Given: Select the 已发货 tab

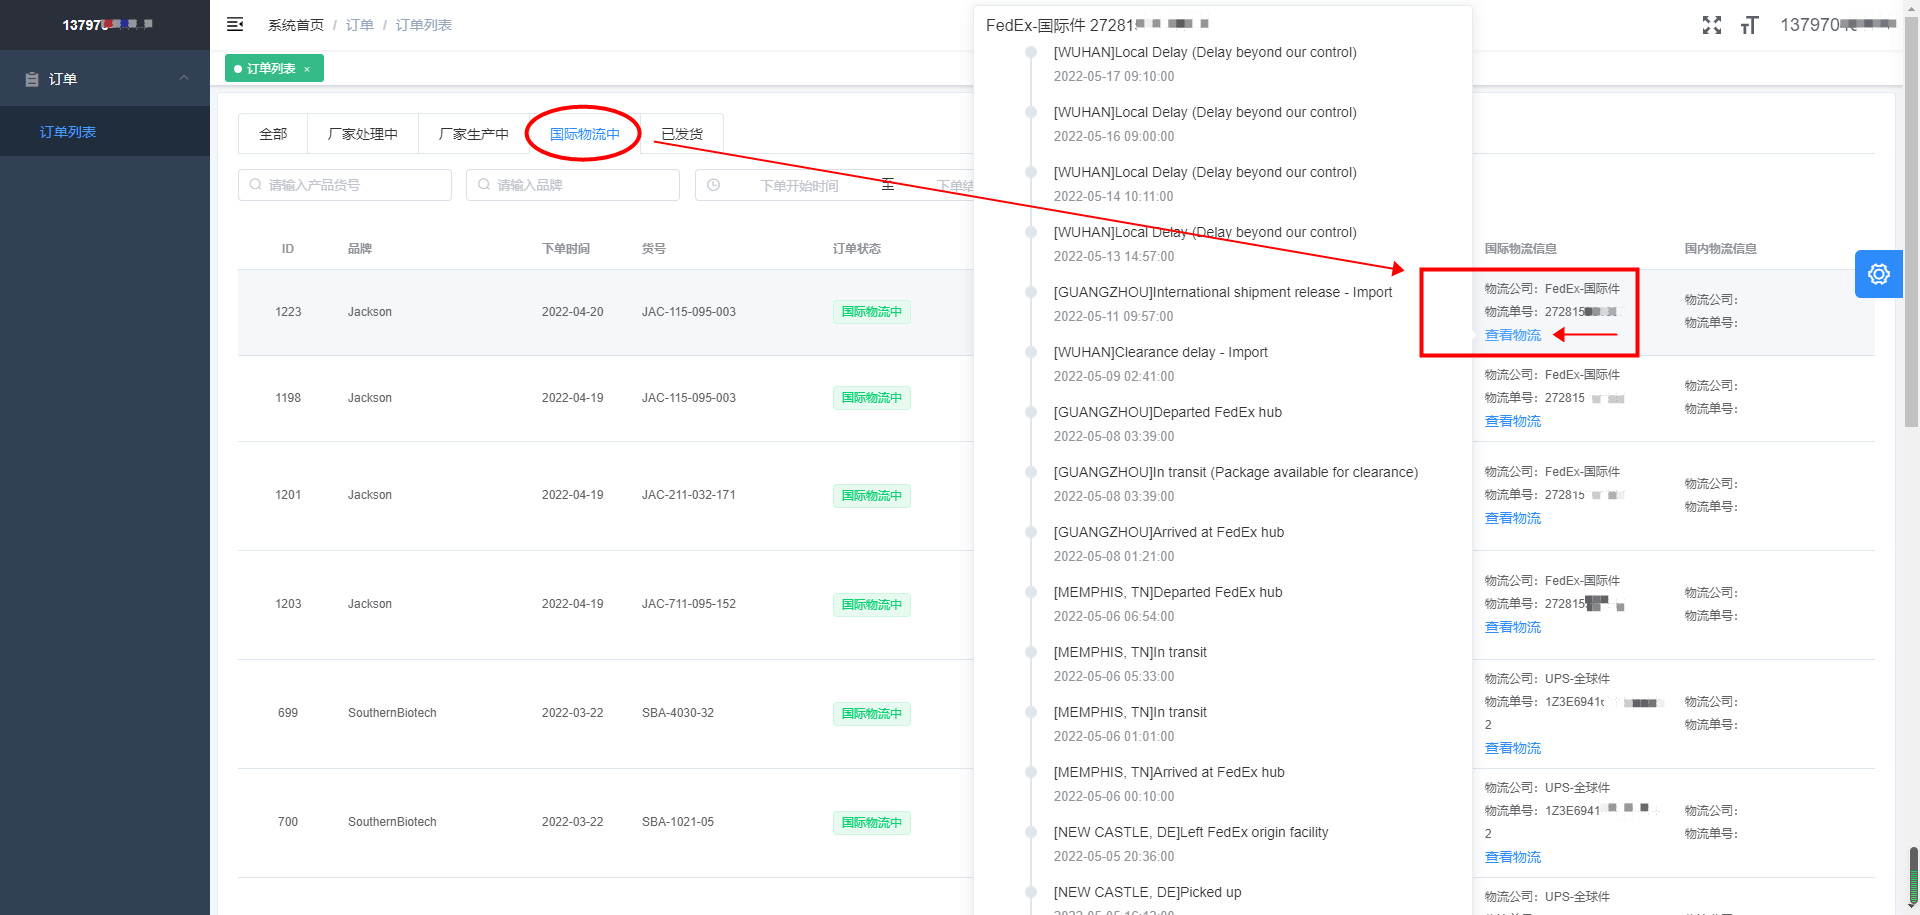Looking at the screenshot, I should tap(681, 134).
